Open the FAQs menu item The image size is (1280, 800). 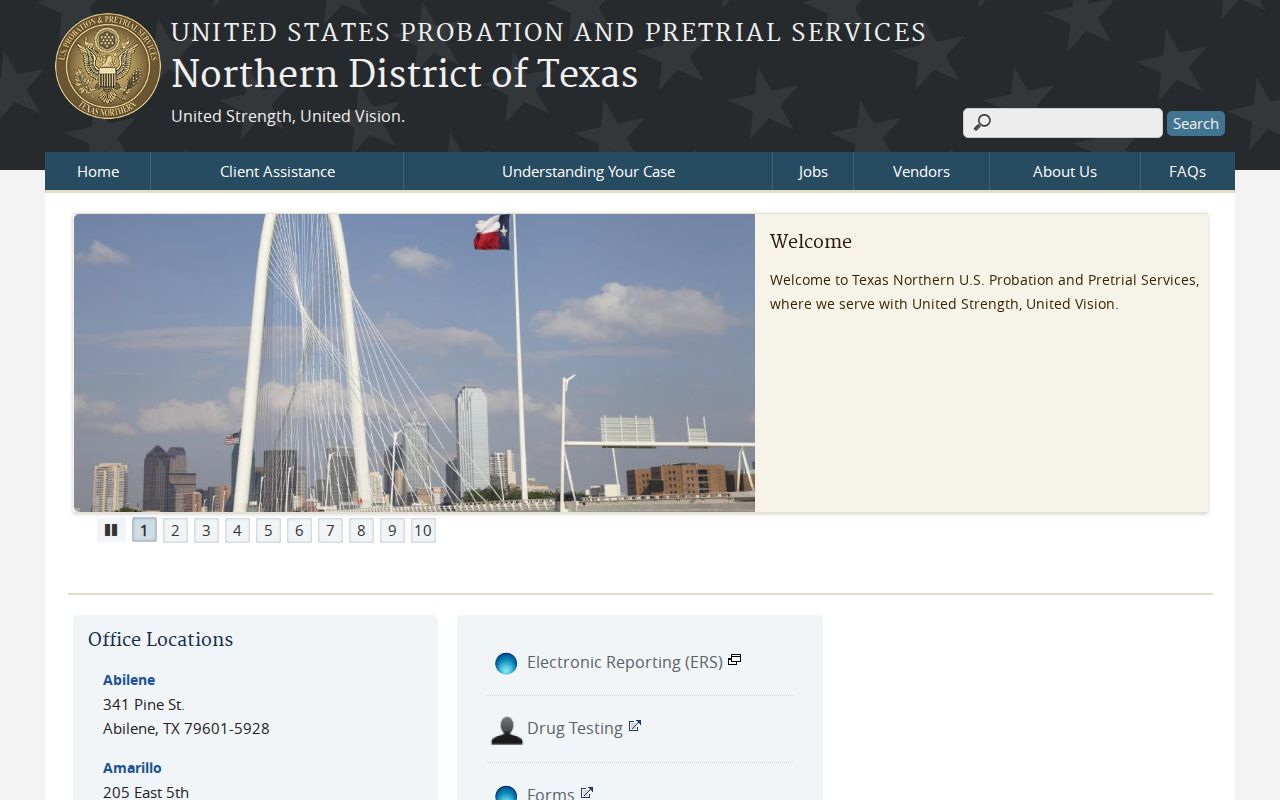pyautogui.click(x=1187, y=171)
